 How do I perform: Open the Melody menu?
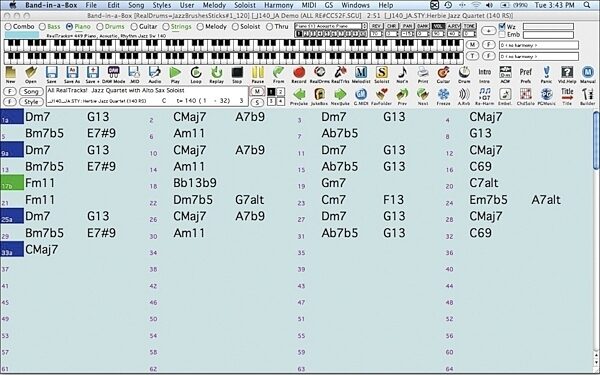click(x=214, y=5)
